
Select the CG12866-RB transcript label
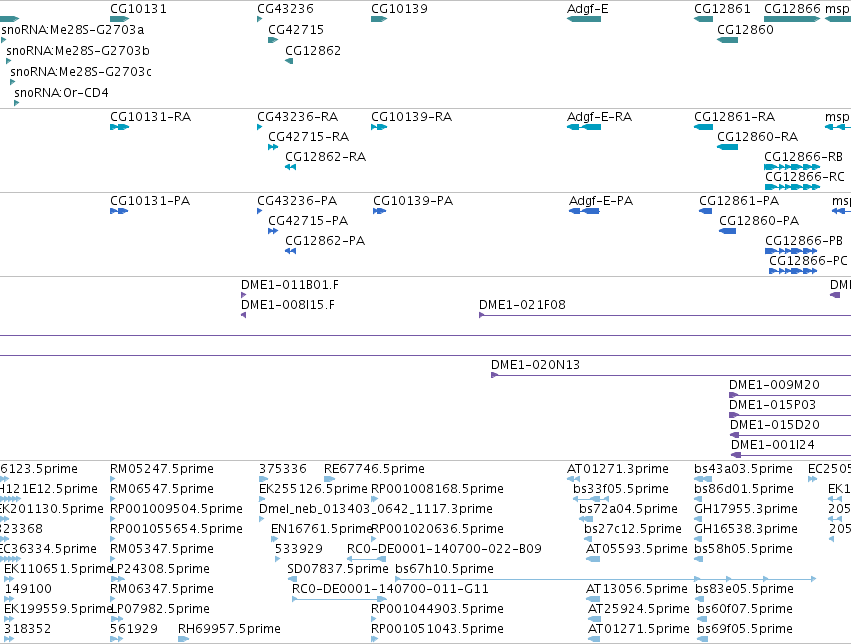(803, 157)
